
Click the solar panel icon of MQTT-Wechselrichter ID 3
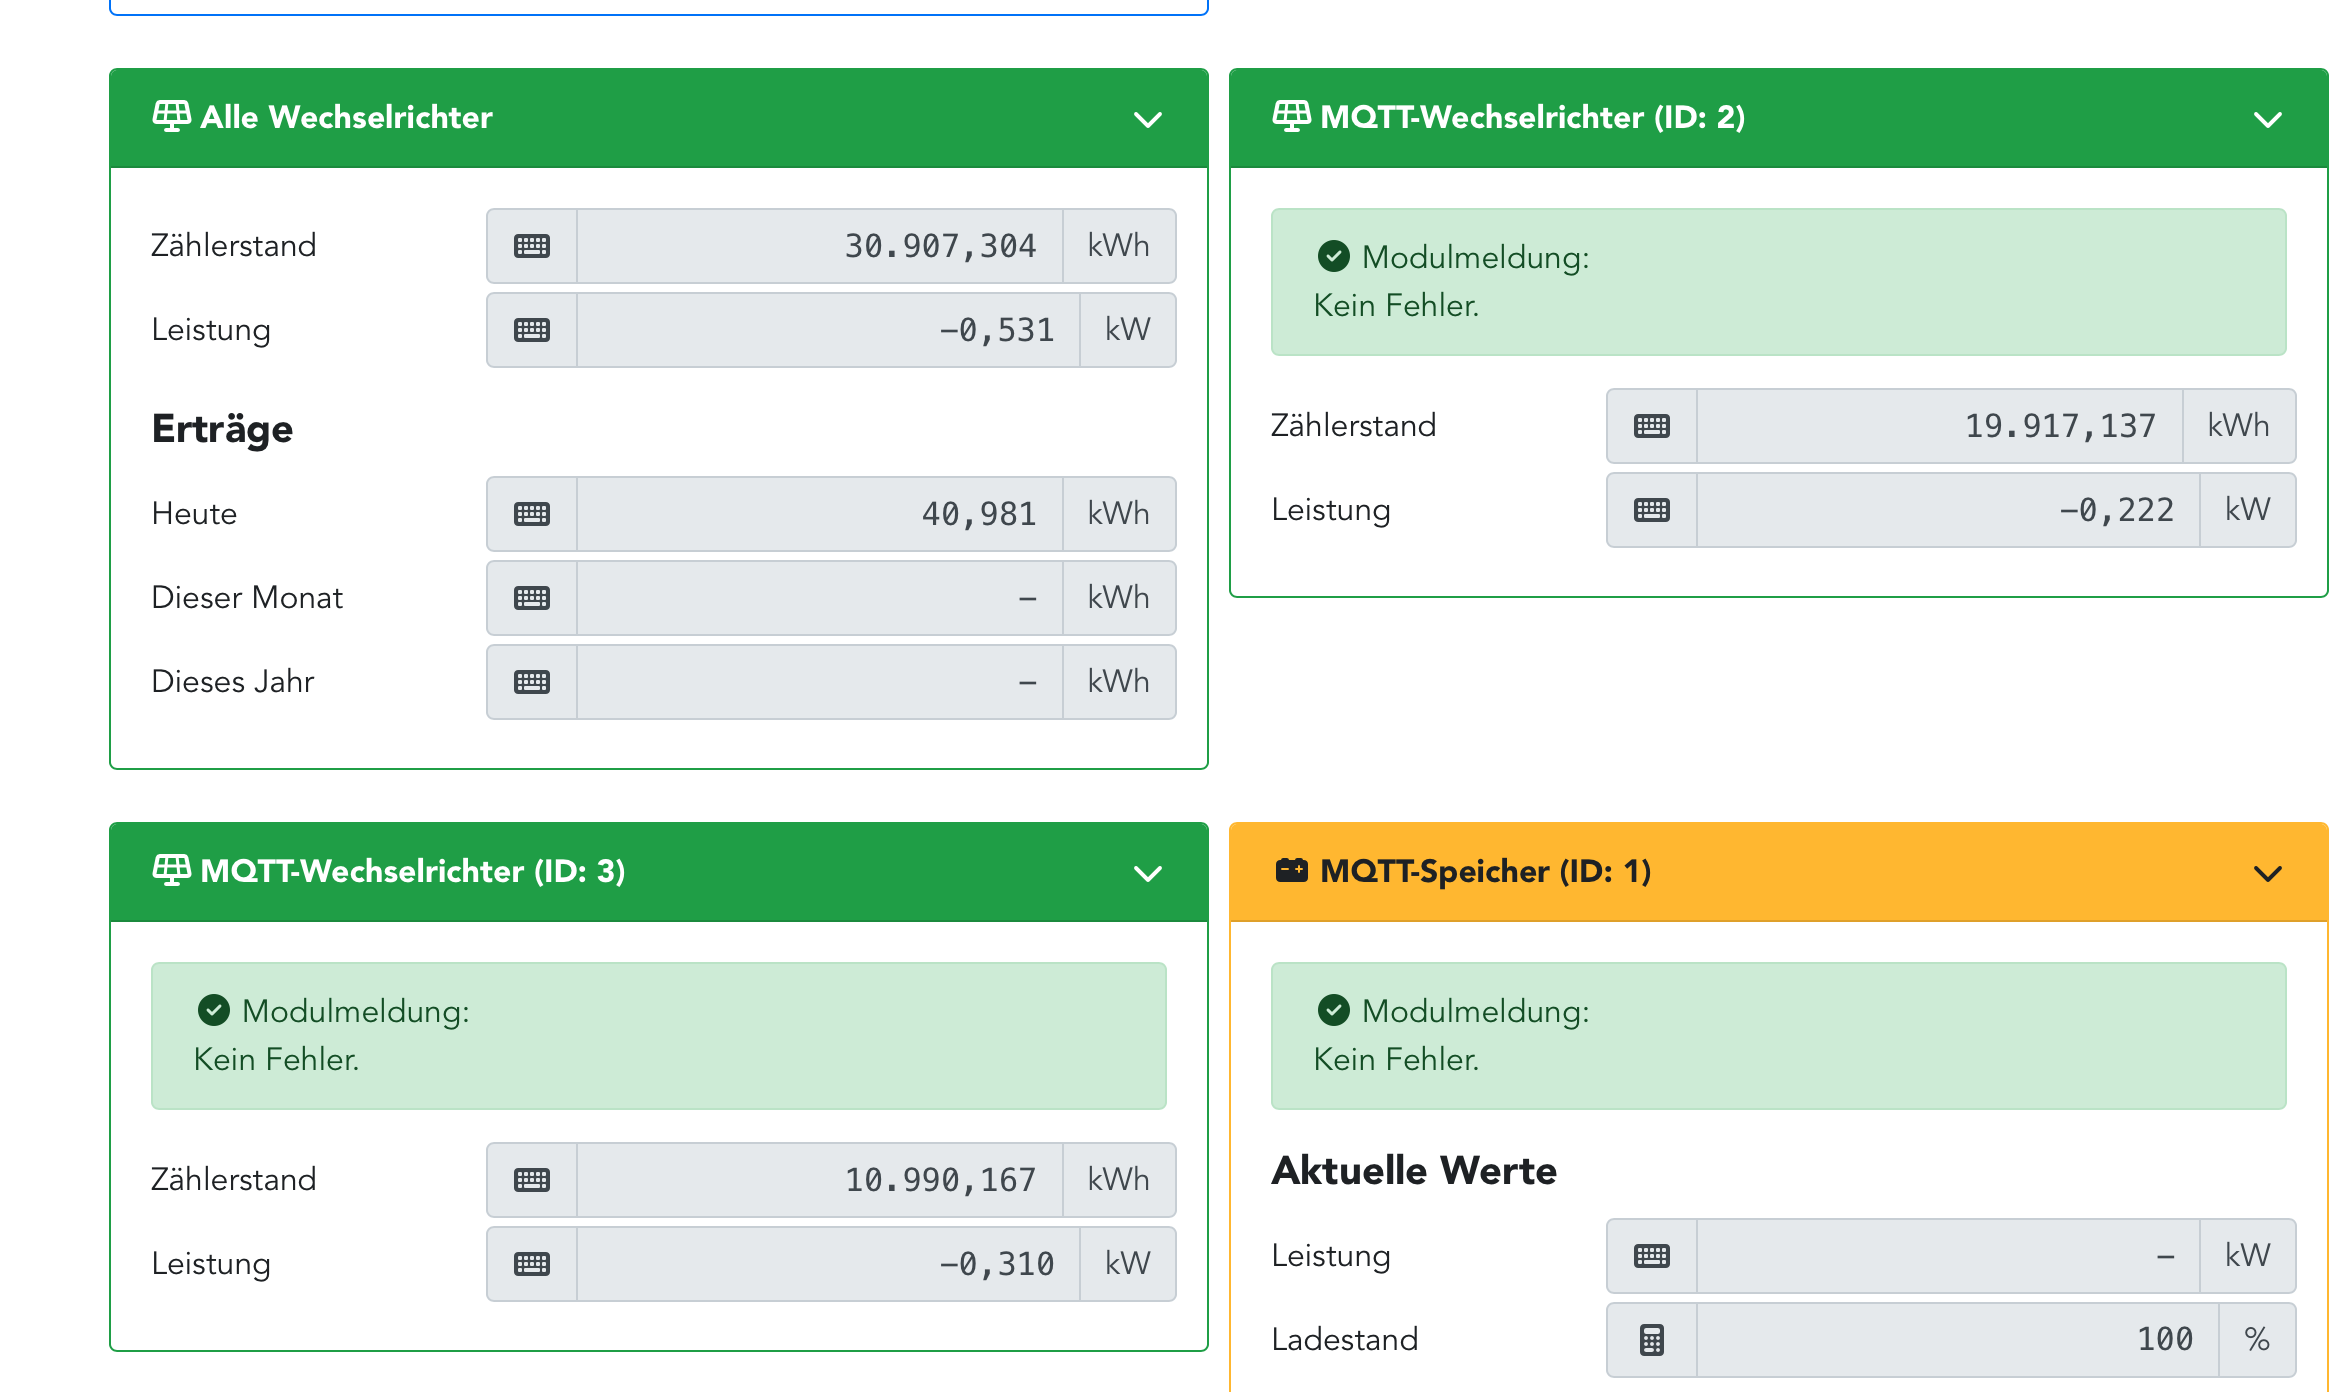(171, 870)
